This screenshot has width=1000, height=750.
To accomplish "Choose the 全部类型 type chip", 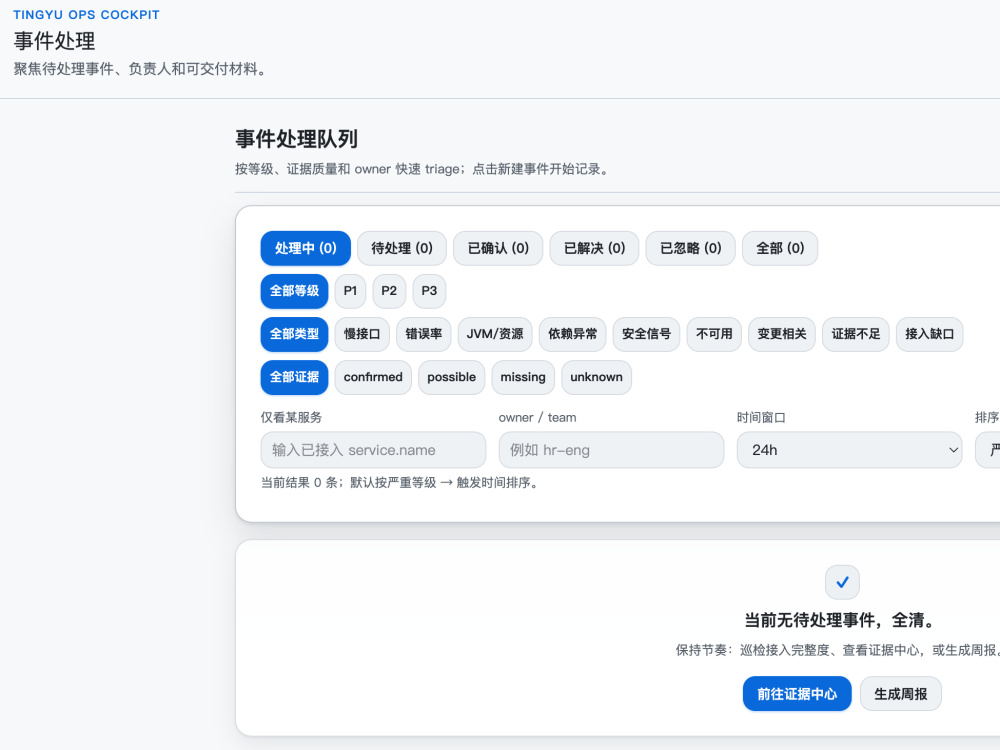I will [x=295, y=334].
